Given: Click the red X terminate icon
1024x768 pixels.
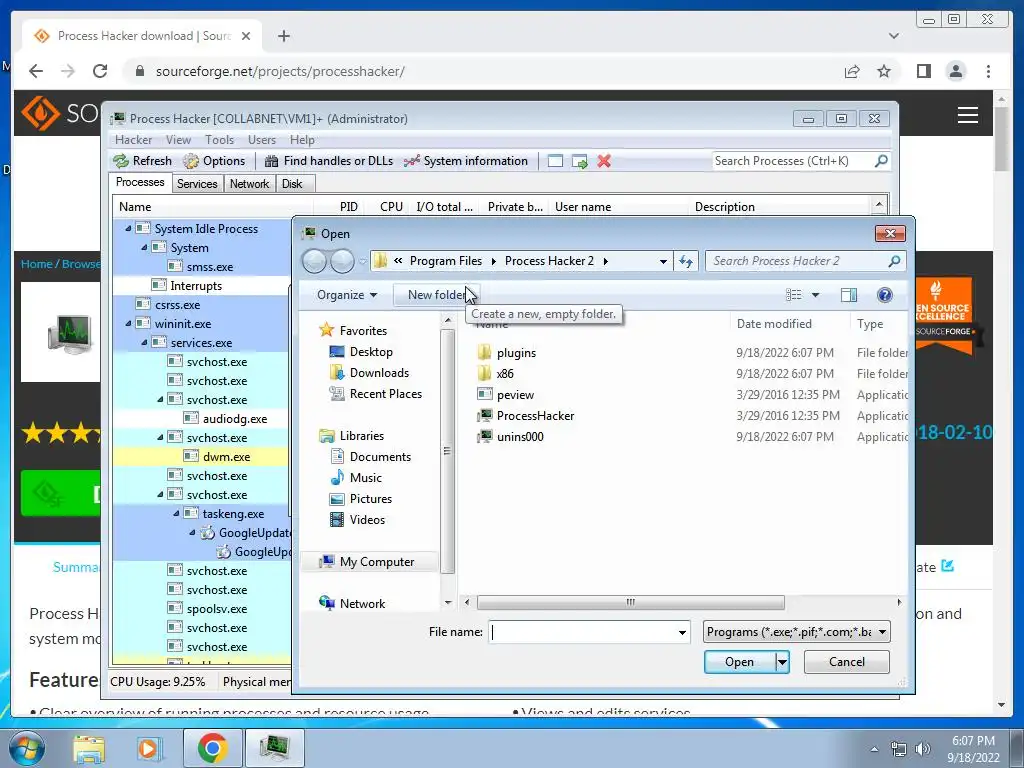Looking at the screenshot, I should (604, 161).
